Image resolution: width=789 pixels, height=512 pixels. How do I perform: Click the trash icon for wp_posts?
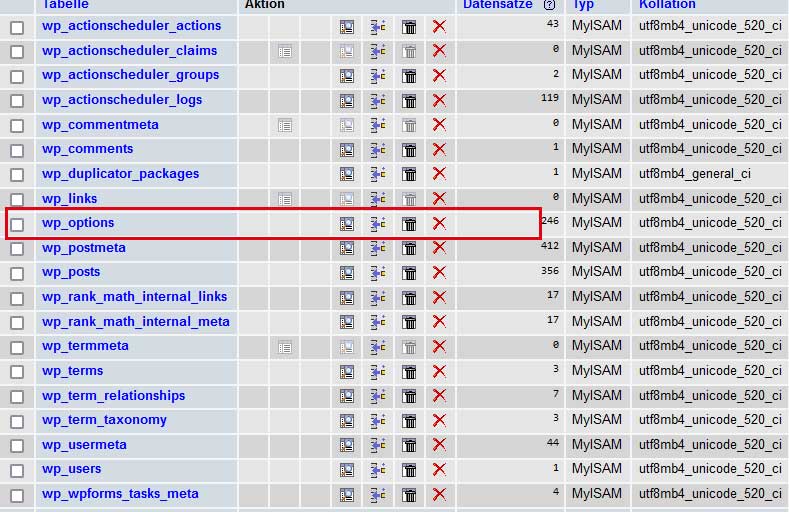409,273
